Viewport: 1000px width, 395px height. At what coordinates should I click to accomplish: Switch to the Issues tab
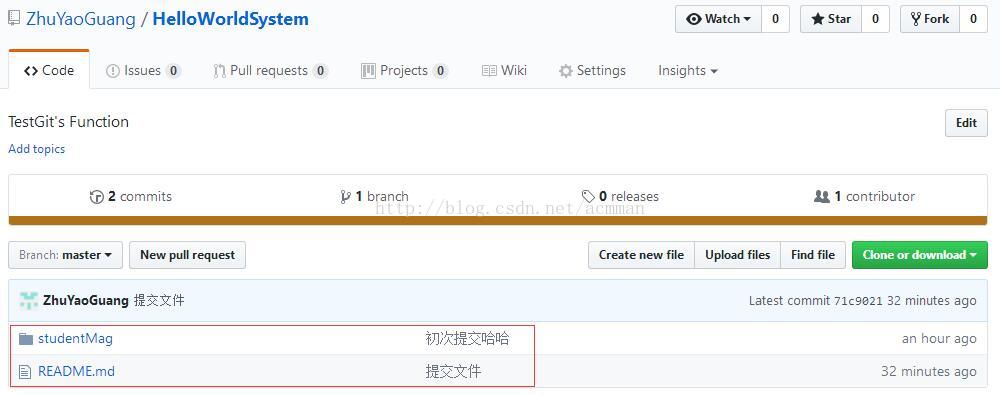(143, 70)
